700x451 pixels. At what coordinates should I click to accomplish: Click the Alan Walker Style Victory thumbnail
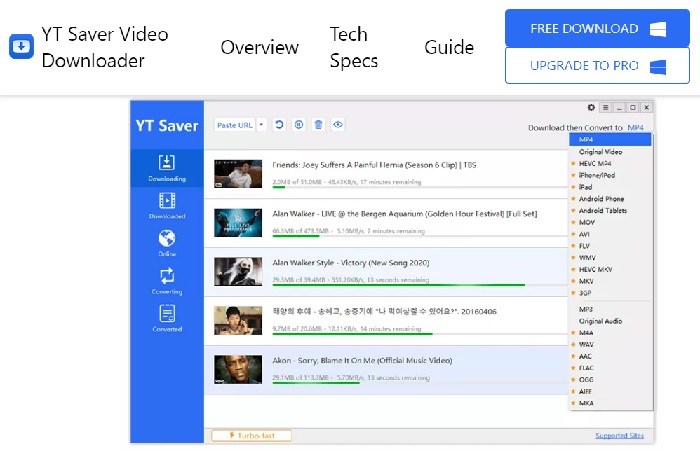(x=238, y=271)
